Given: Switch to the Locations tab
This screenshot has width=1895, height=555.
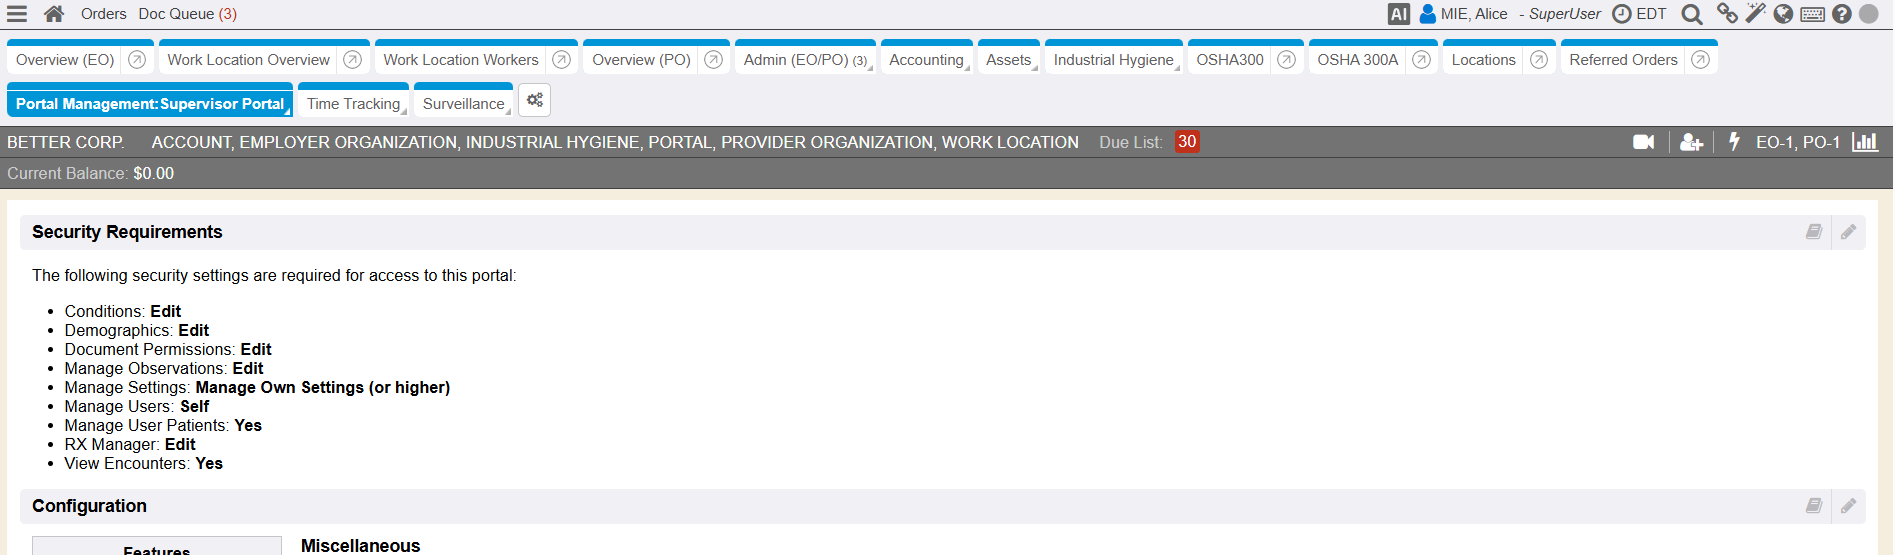Looking at the screenshot, I should pyautogui.click(x=1483, y=60).
